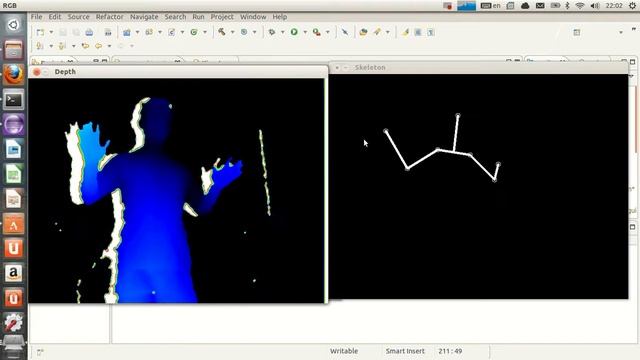
Task: Click the Open Perspective icon
Action: click(x=576, y=32)
